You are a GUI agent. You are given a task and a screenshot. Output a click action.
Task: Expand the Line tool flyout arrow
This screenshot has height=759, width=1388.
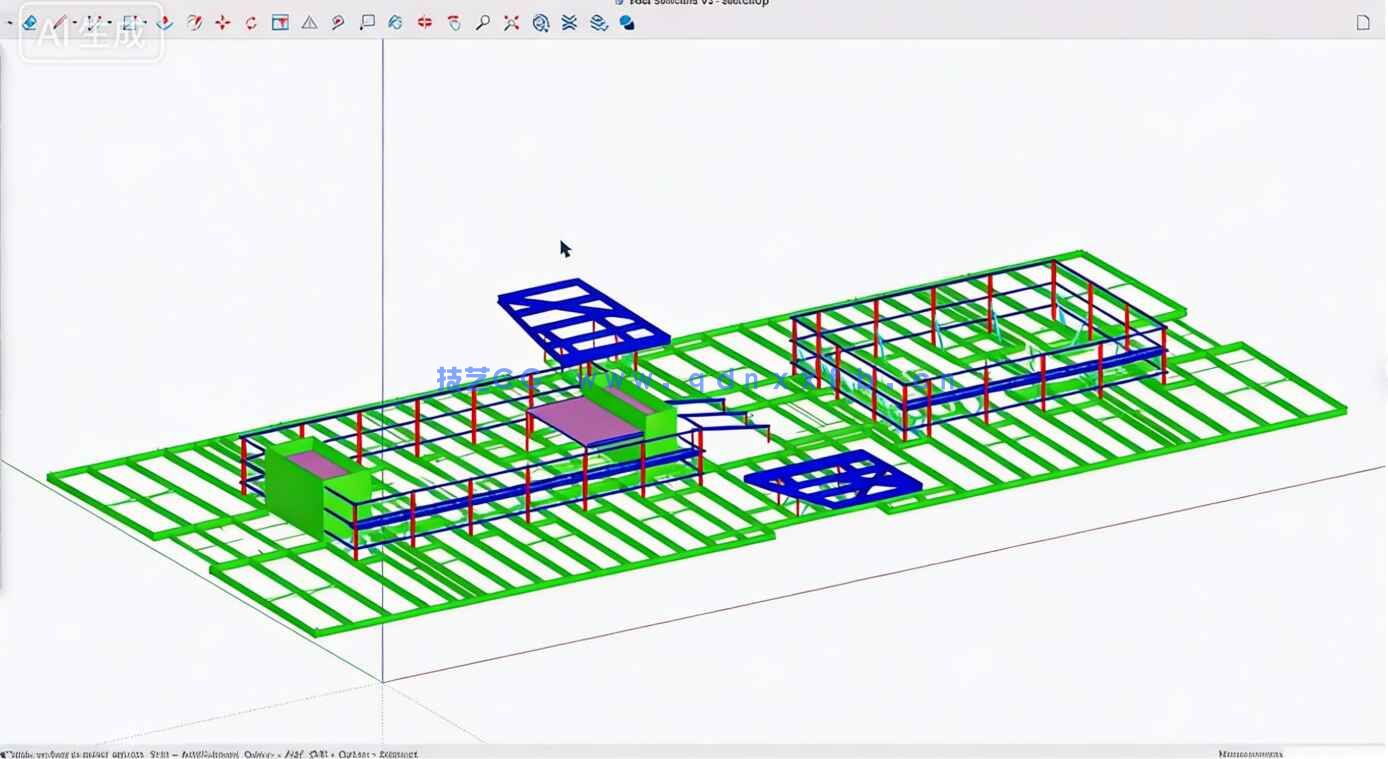(74, 22)
